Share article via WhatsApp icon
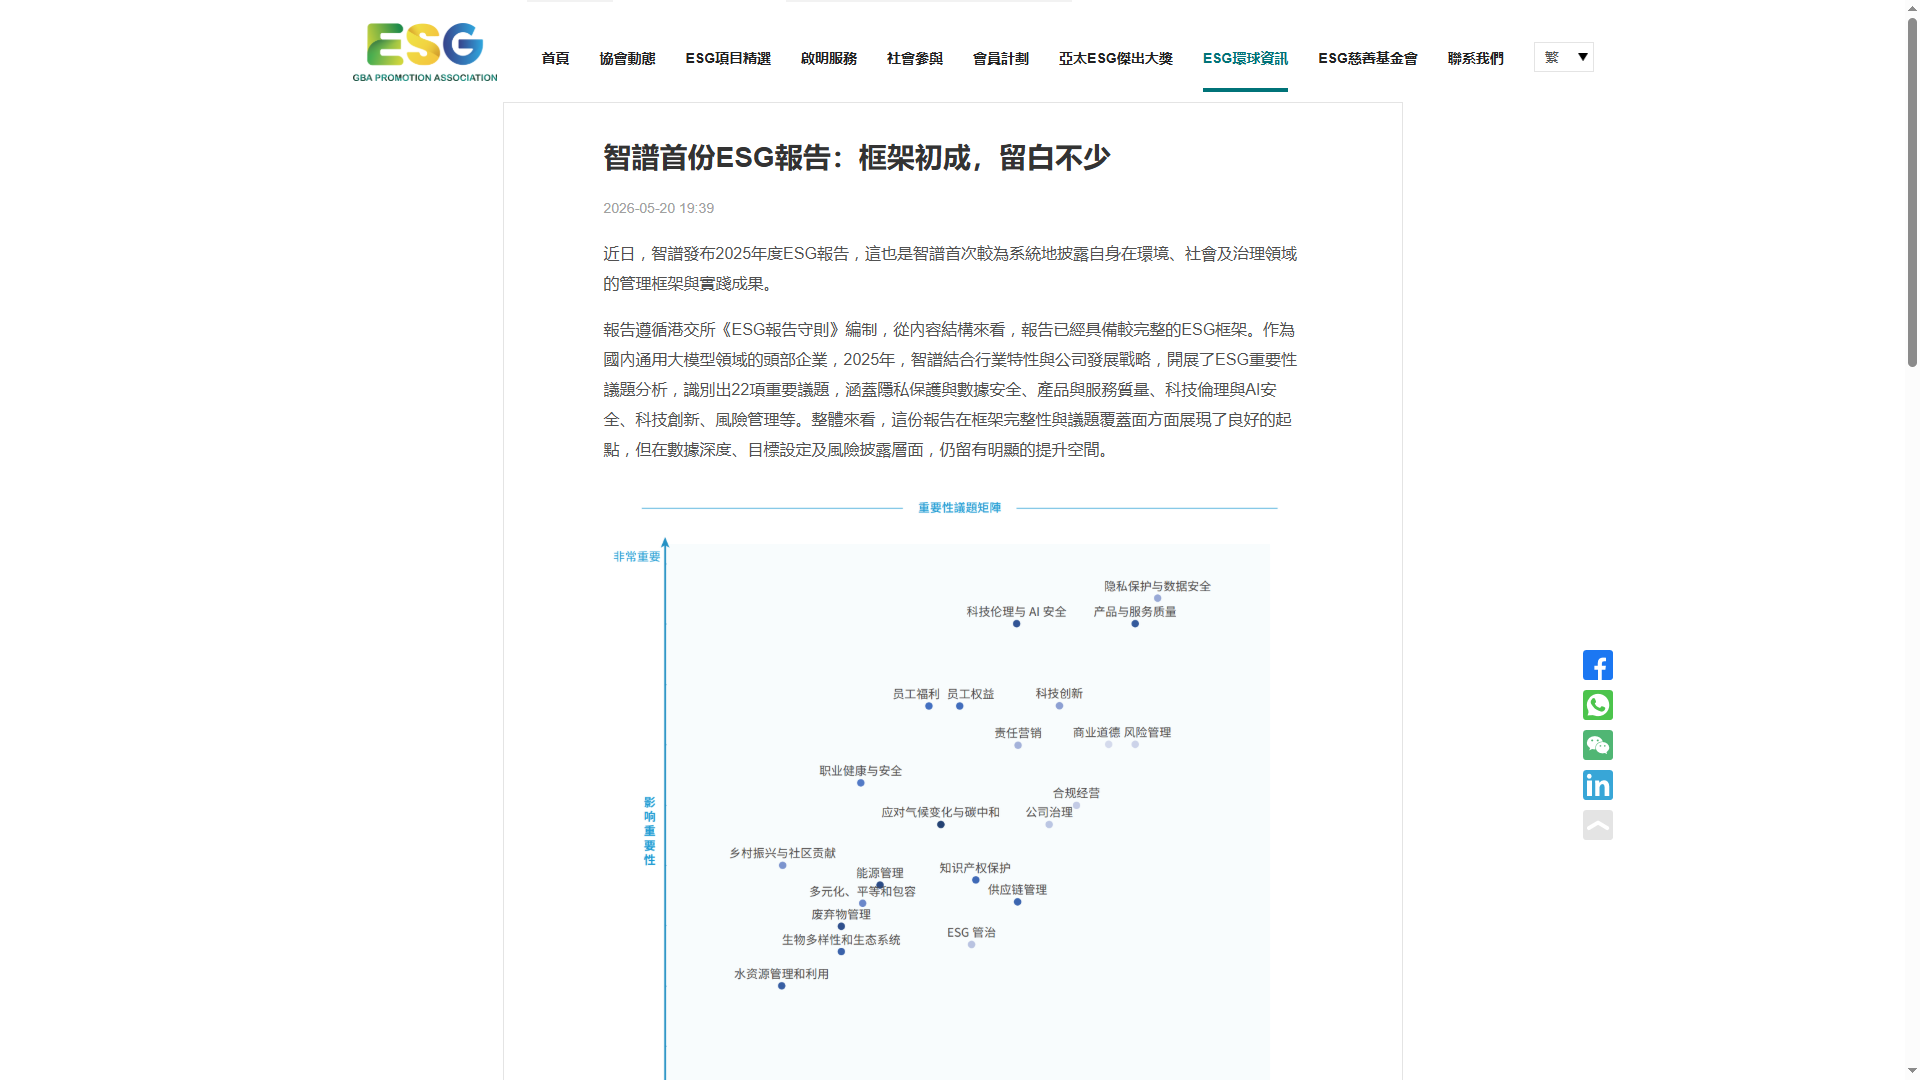Image resolution: width=1920 pixels, height=1080 pixels. click(1597, 705)
